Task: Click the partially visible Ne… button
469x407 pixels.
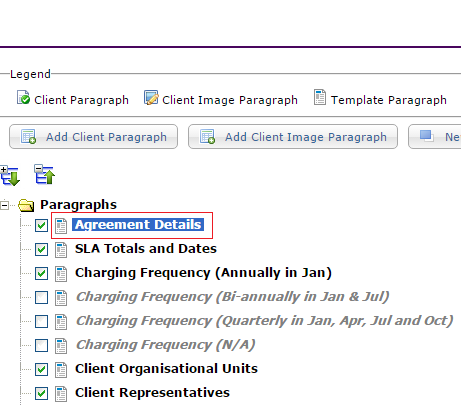Action: pyautogui.click(x=435, y=137)
